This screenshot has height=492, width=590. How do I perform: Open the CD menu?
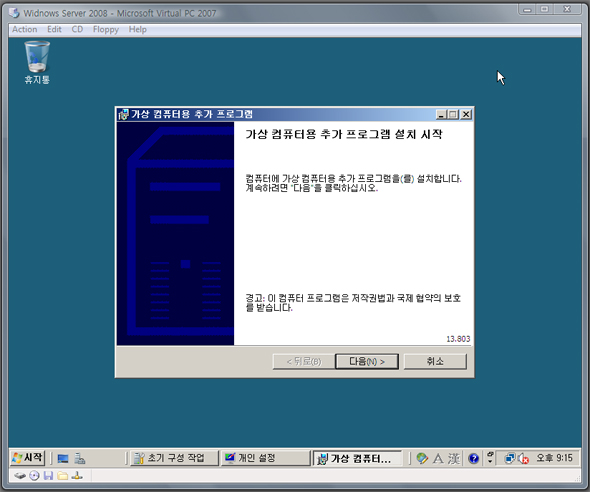coord(77,29)
